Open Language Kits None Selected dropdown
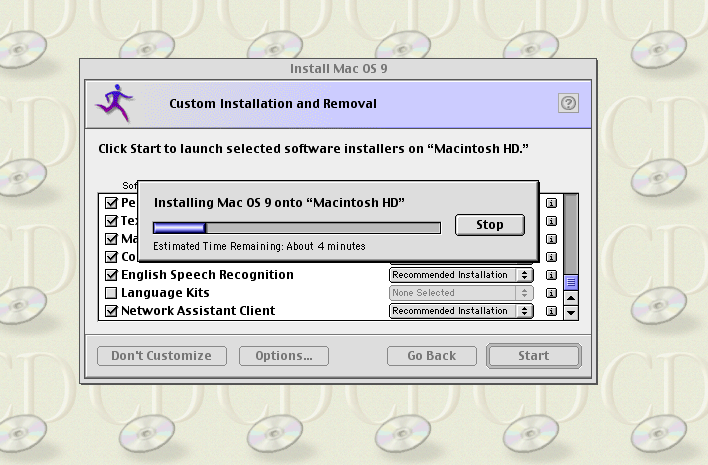Screen dimensions: 708x465 coord(460,293)
